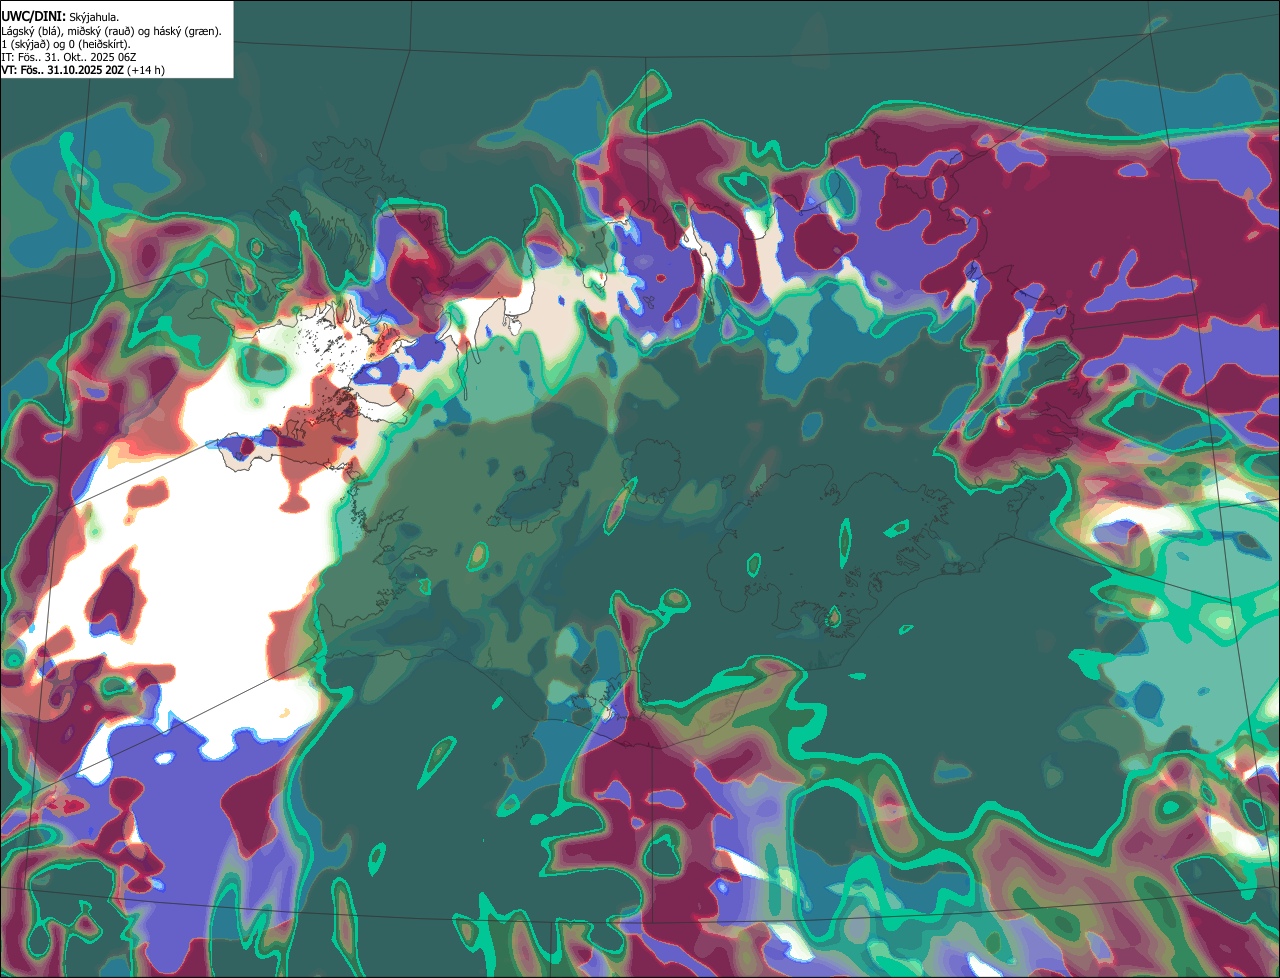Click the 'UWC/DINI:' bold title text
Screen dimensions: 1280x978
[x=33, y=17]
